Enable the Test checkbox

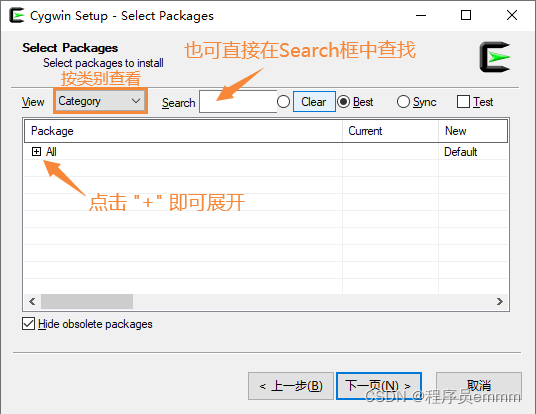point(463,102)
